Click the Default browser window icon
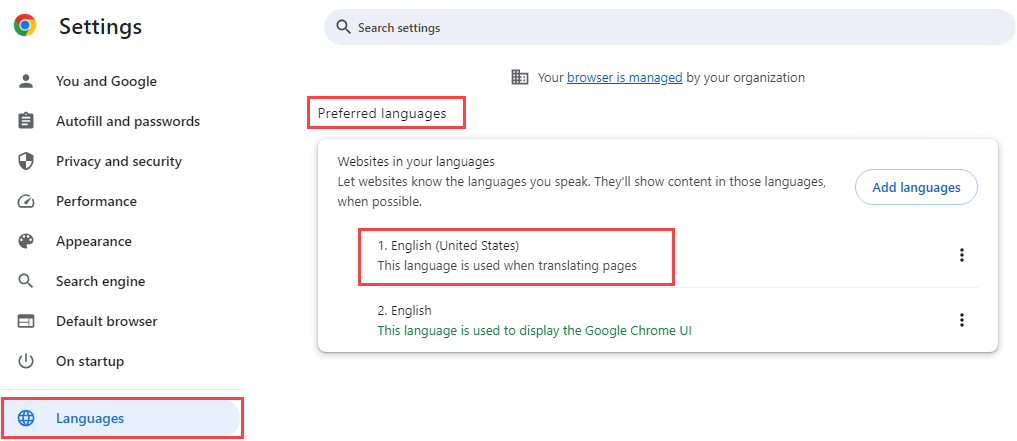 [27, 321]
